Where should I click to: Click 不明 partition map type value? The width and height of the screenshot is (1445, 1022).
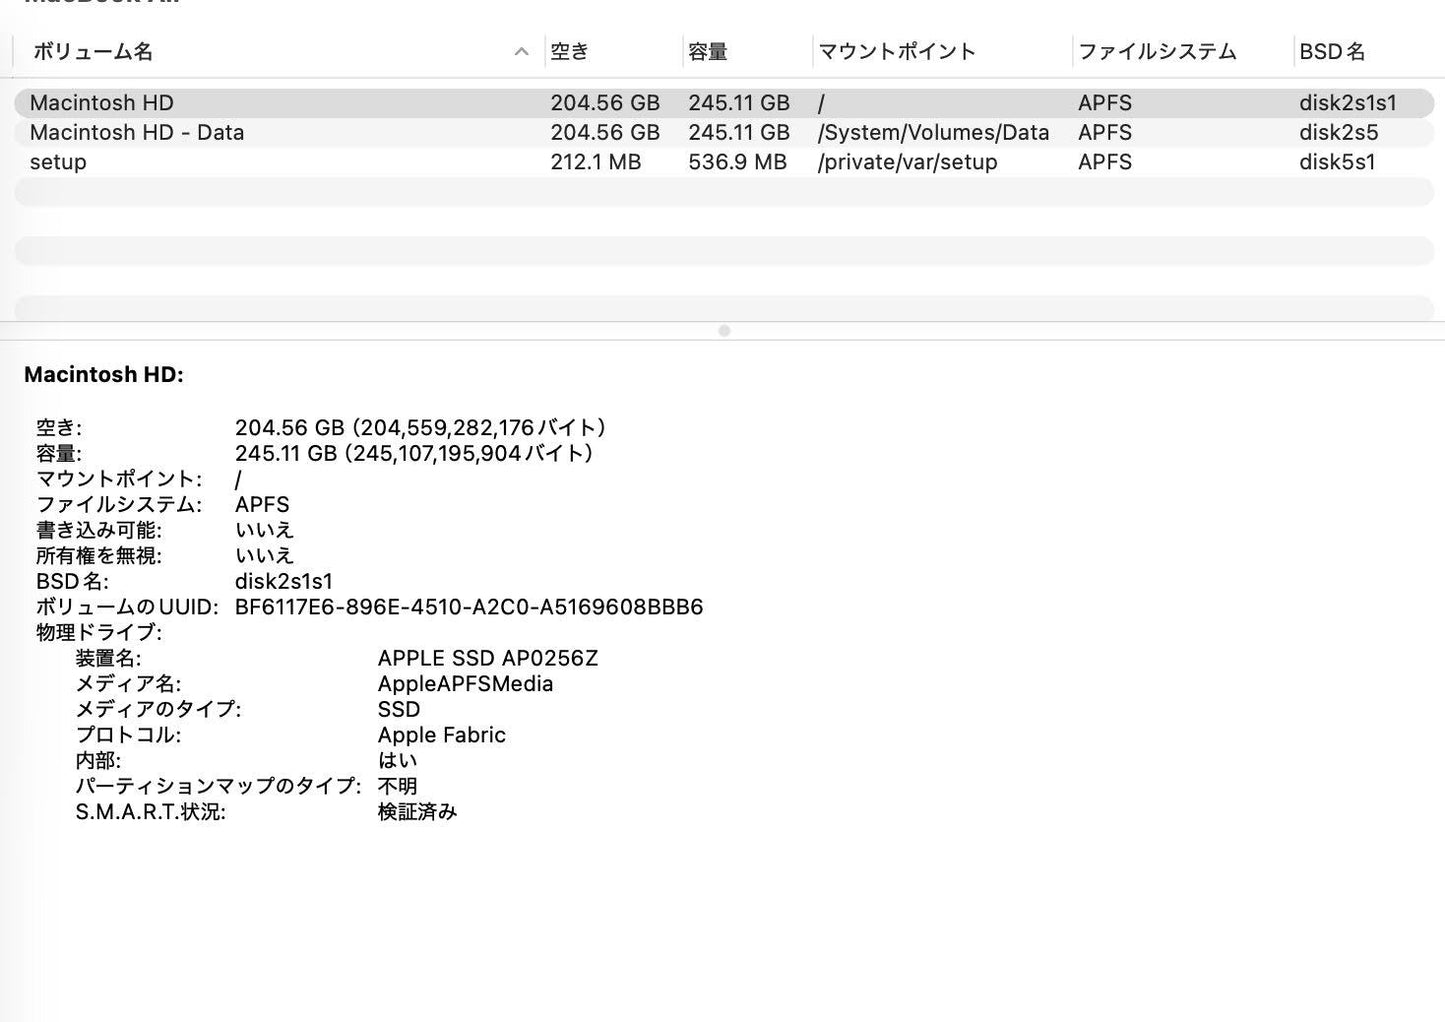pos(397,786)
